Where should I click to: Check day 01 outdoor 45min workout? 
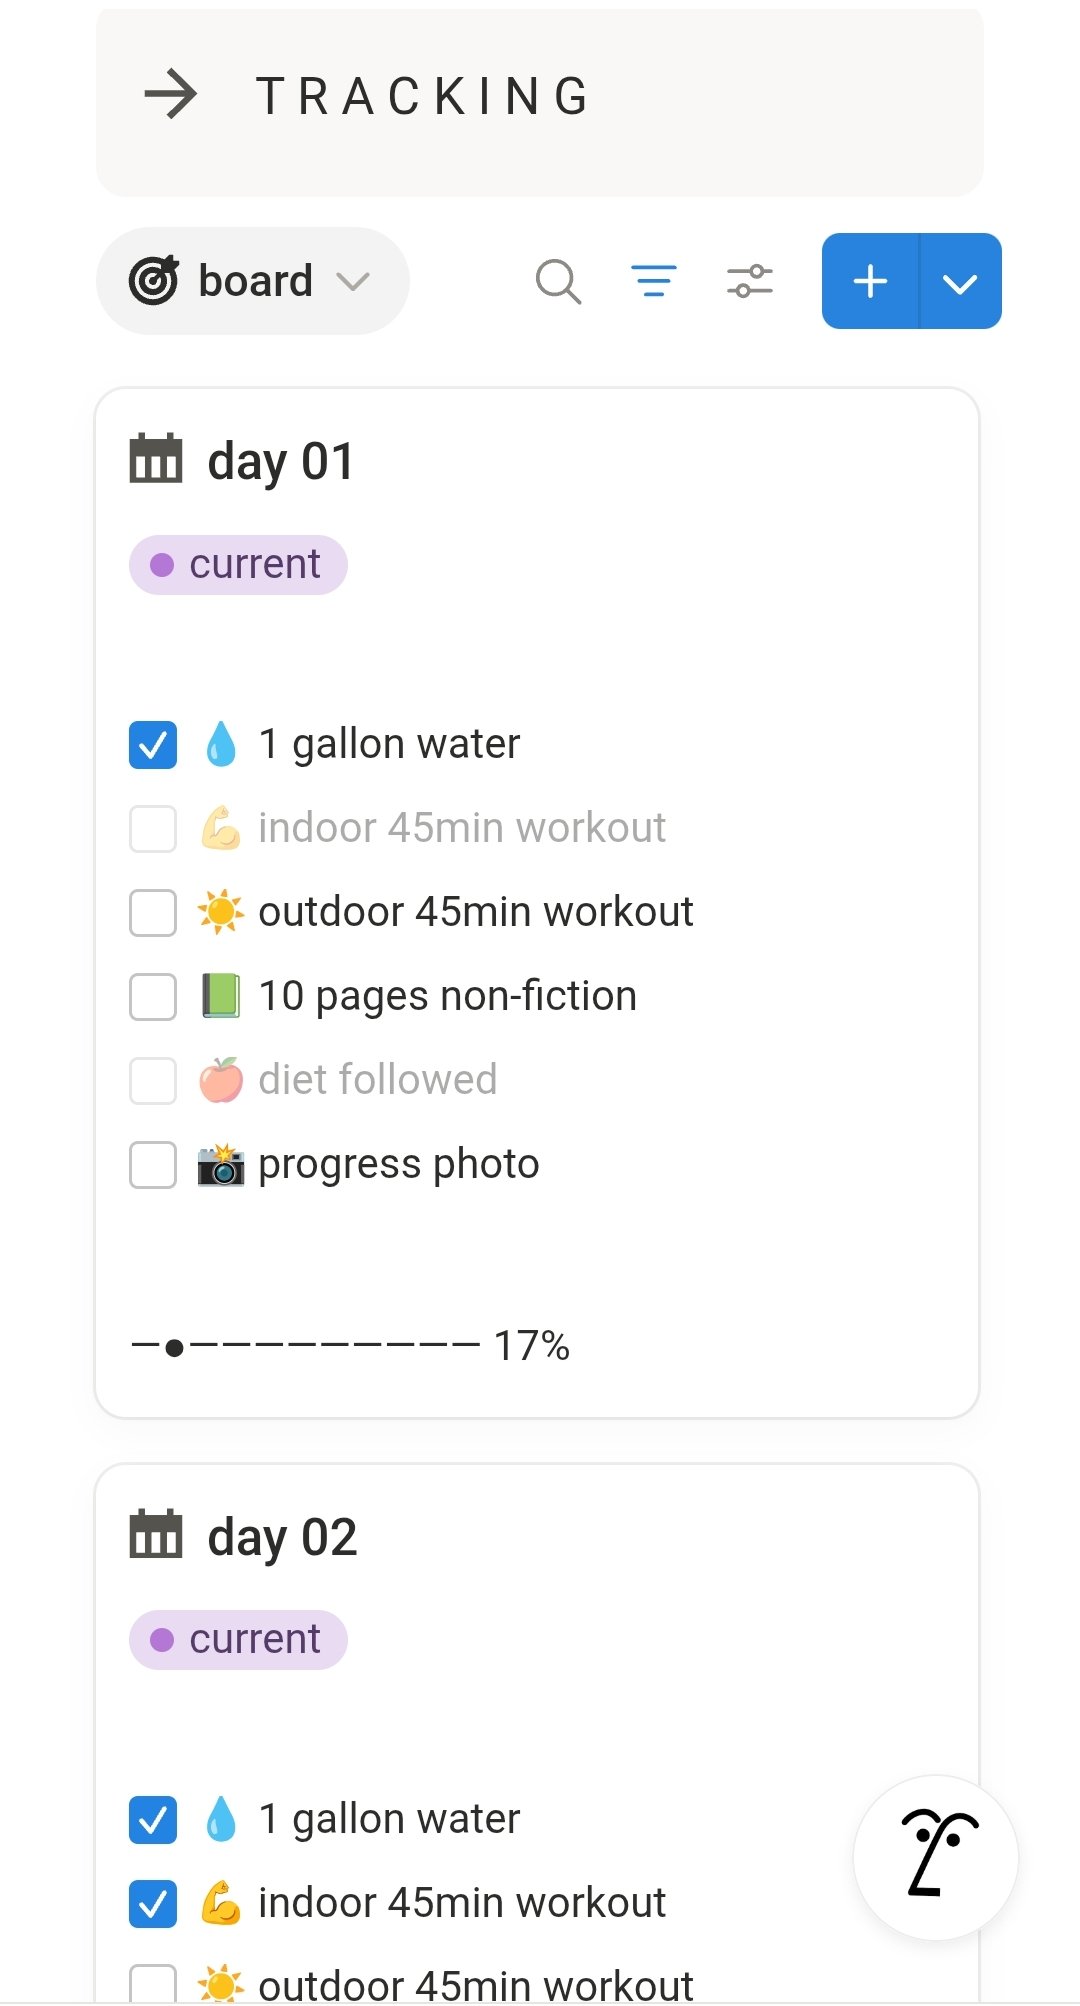pos(153,912)
